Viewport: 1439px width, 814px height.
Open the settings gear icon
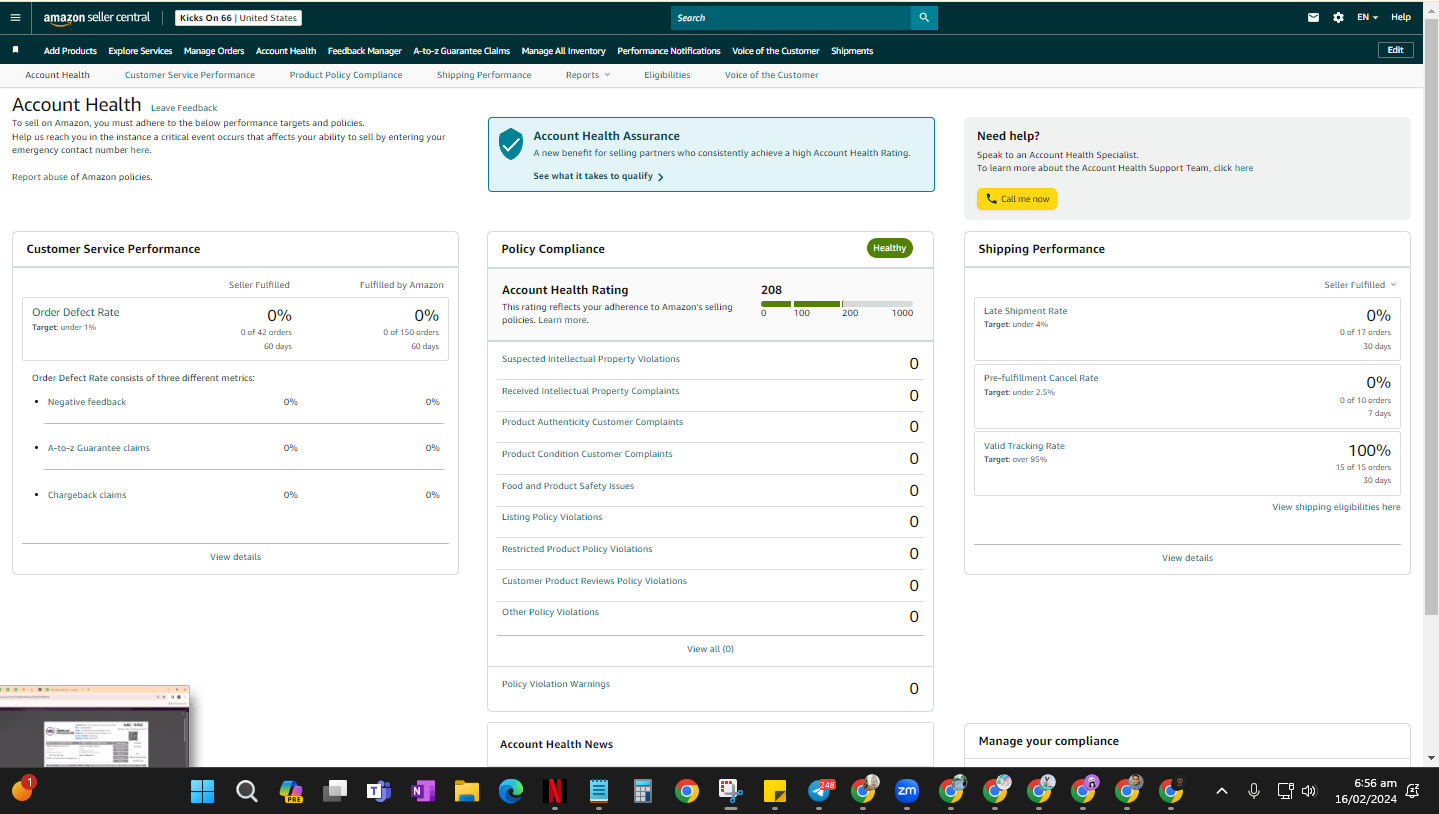pos(1339,17)
